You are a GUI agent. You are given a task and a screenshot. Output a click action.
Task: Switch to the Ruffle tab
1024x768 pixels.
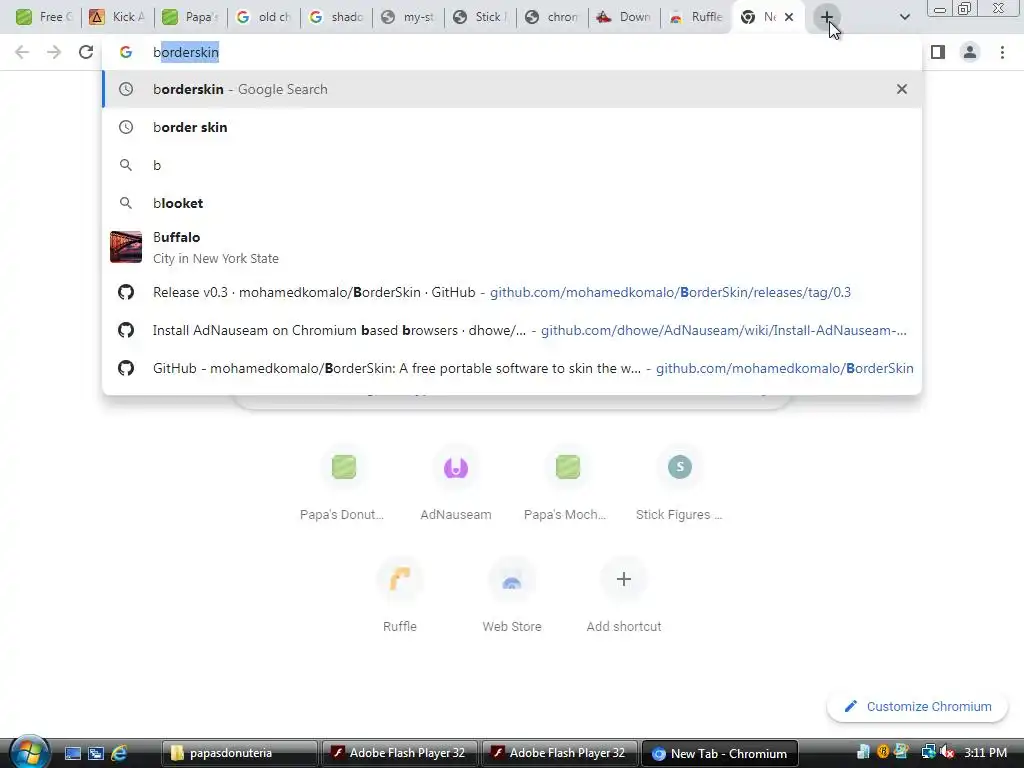(696, 17)
